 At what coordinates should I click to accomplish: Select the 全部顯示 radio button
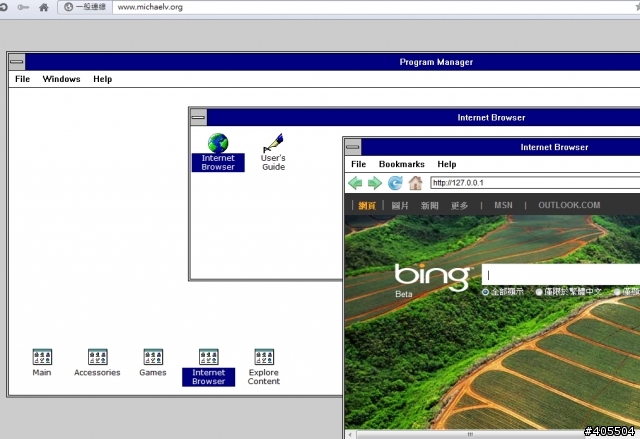[485, 292]
